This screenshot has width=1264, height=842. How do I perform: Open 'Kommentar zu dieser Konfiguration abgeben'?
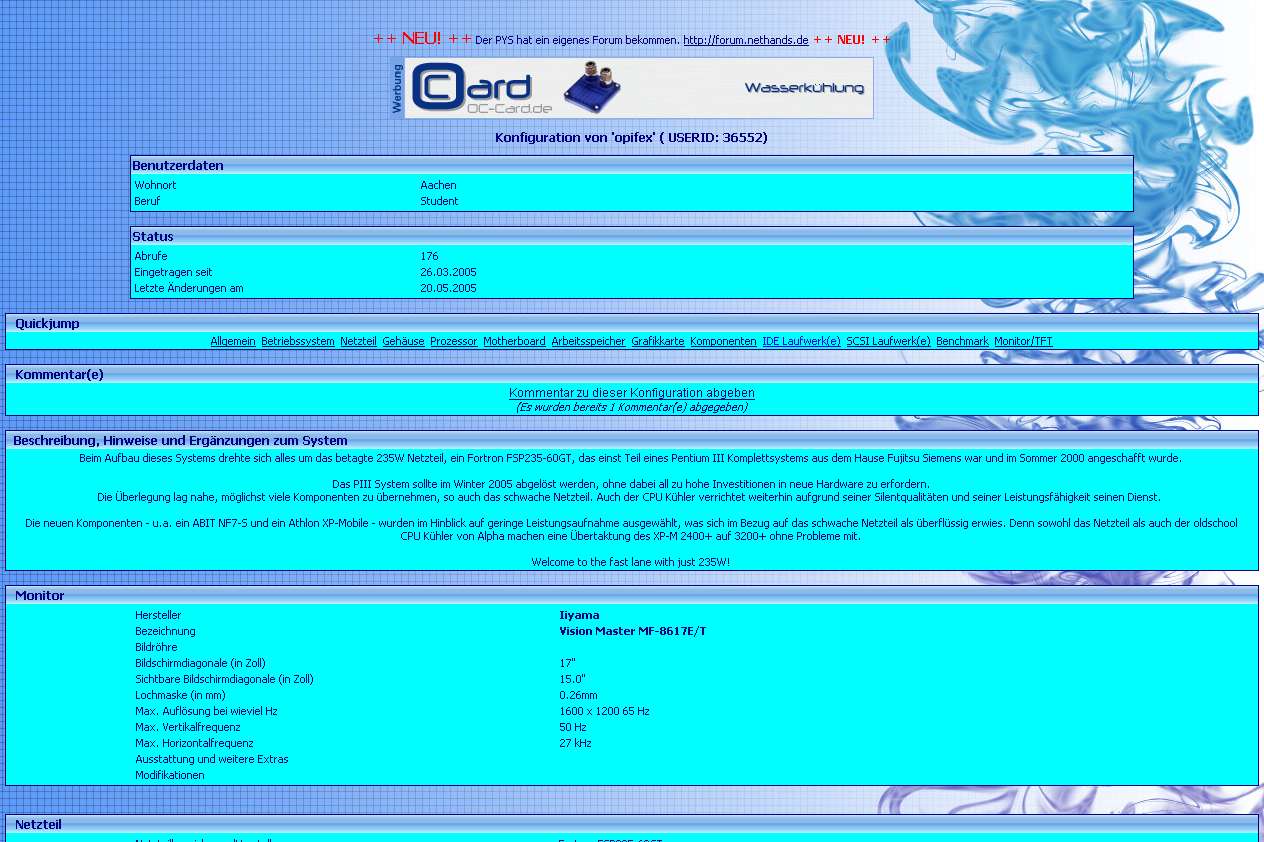tap(632, 393)
